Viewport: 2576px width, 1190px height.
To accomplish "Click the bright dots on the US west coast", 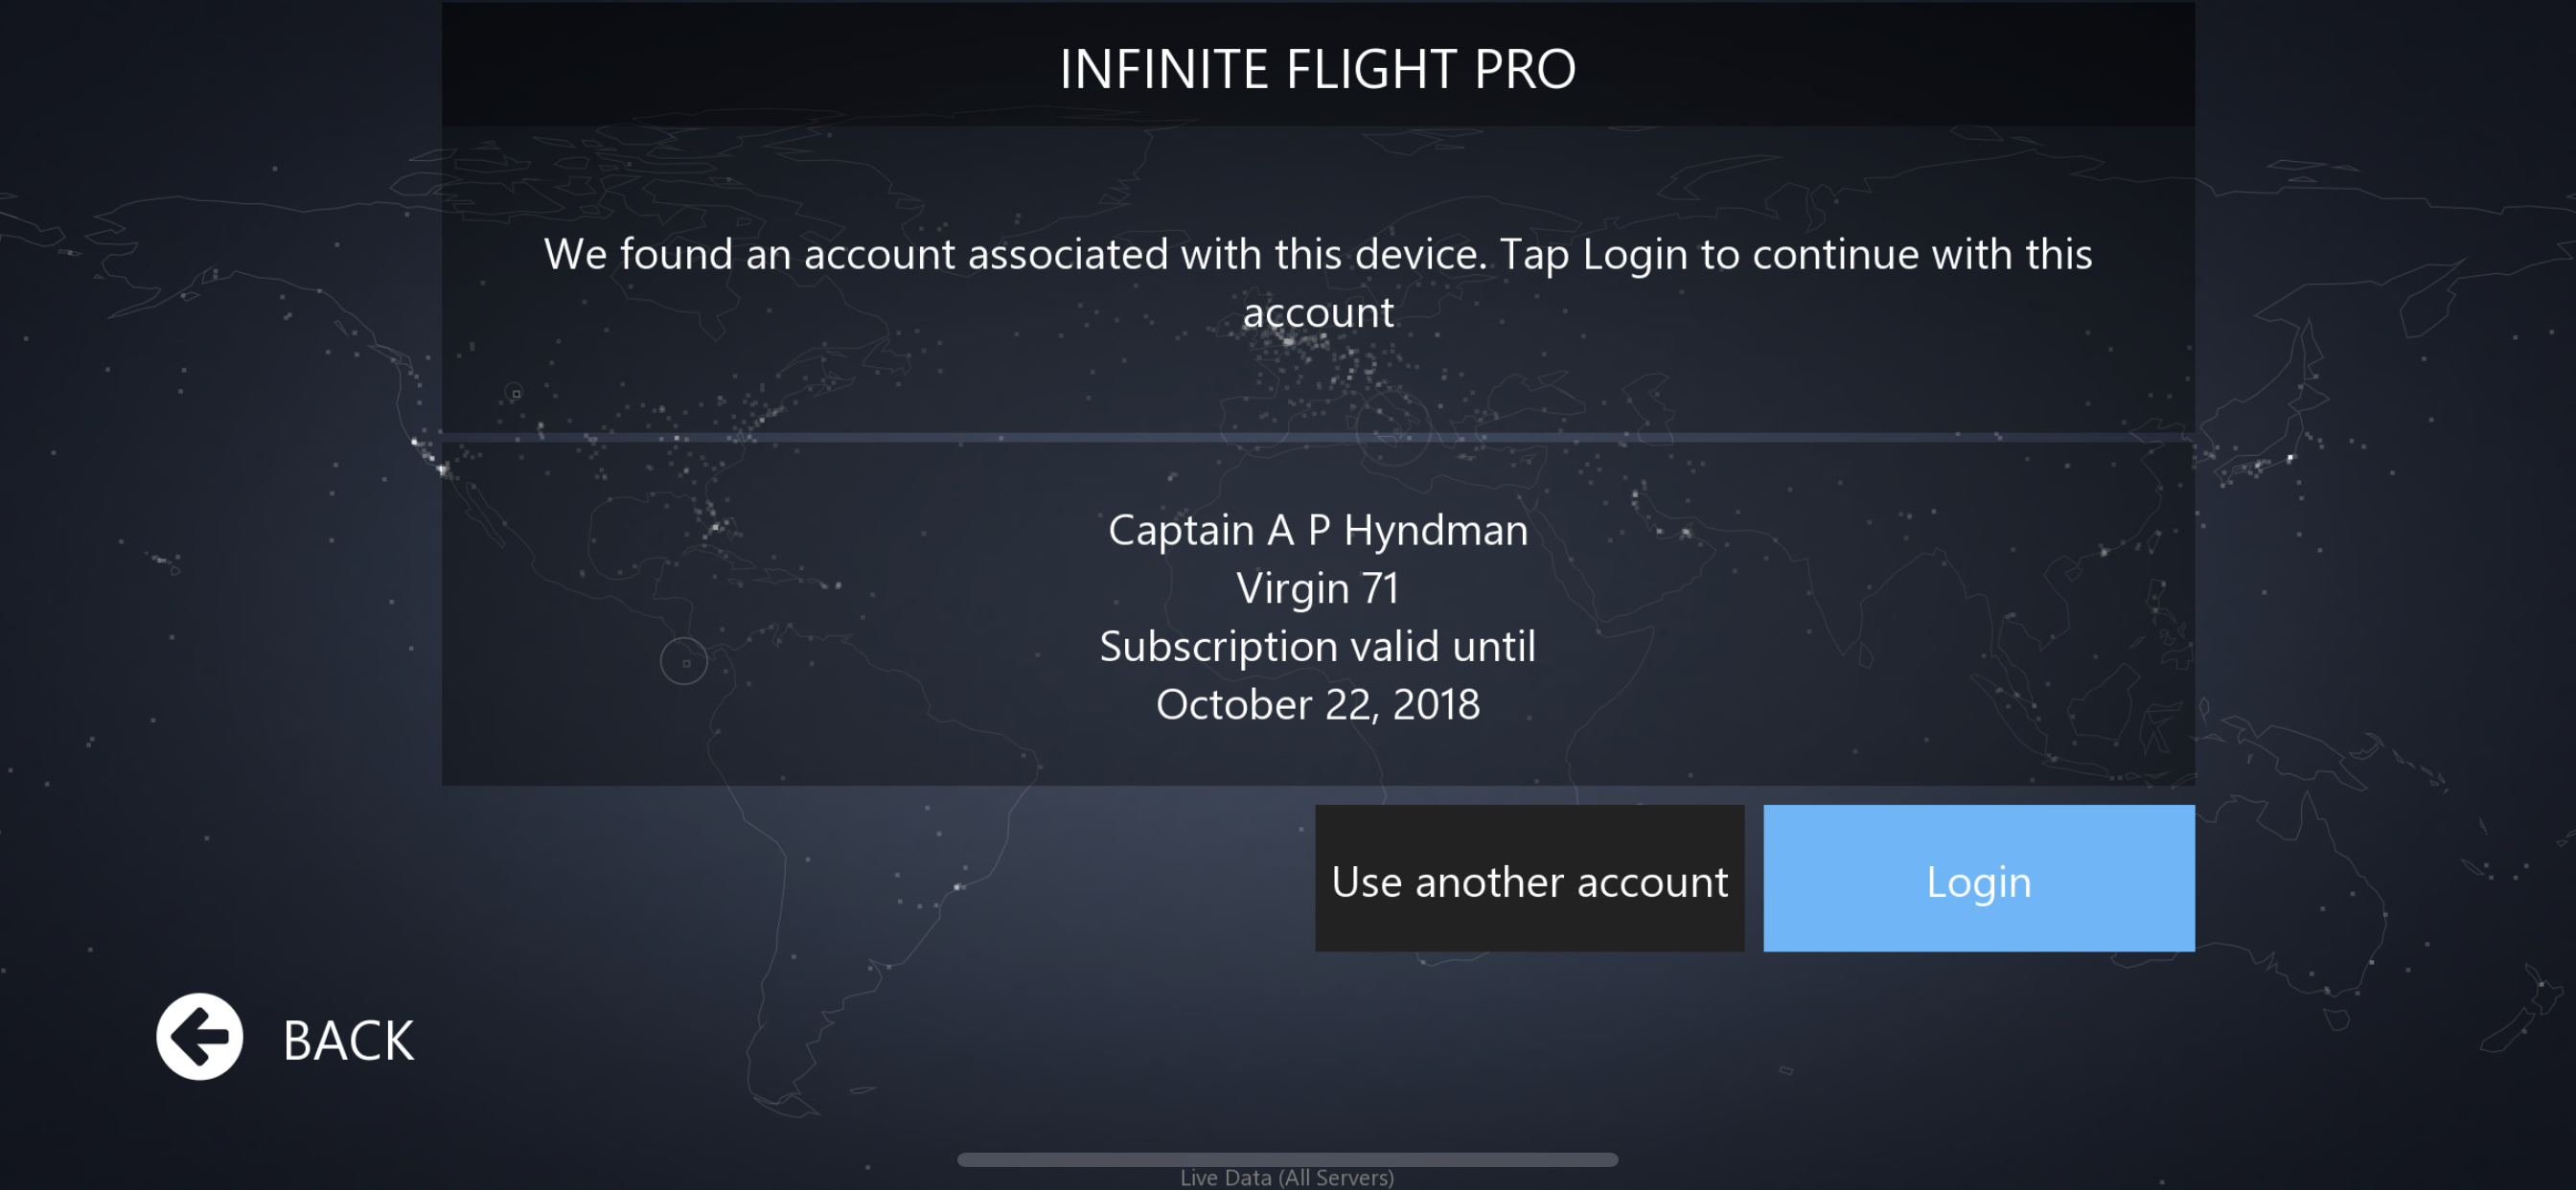I will pos(430,455).
